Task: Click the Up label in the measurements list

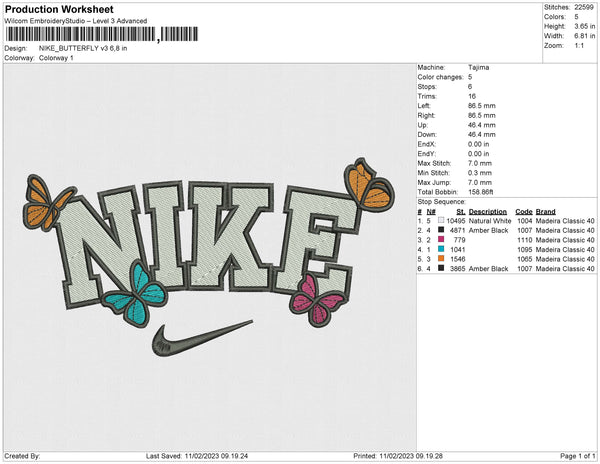Action: [x=422, y=125]
